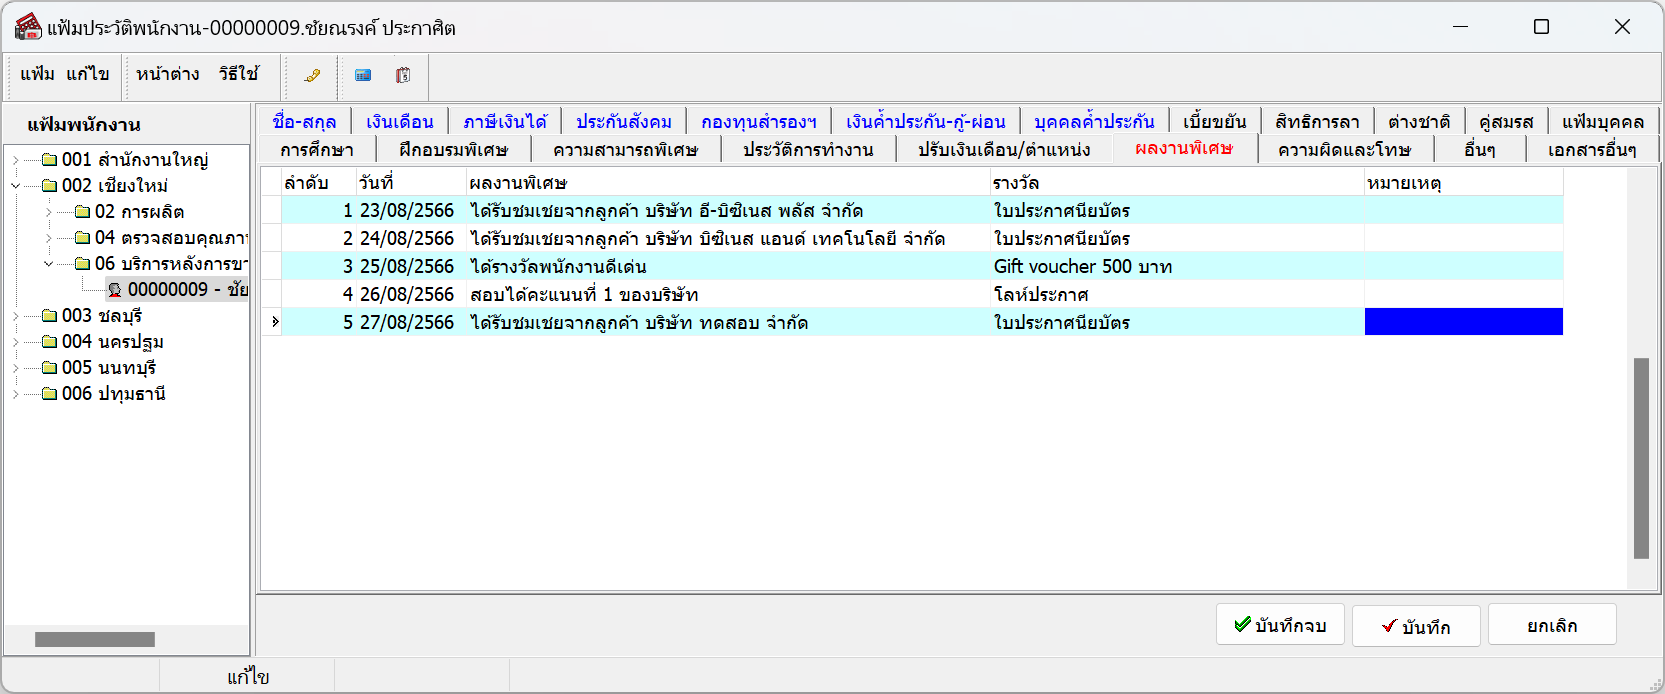Switch to the ชื่อ-สกุล tab
Viewport: 1665px width, 694px height.
[304, 121]
